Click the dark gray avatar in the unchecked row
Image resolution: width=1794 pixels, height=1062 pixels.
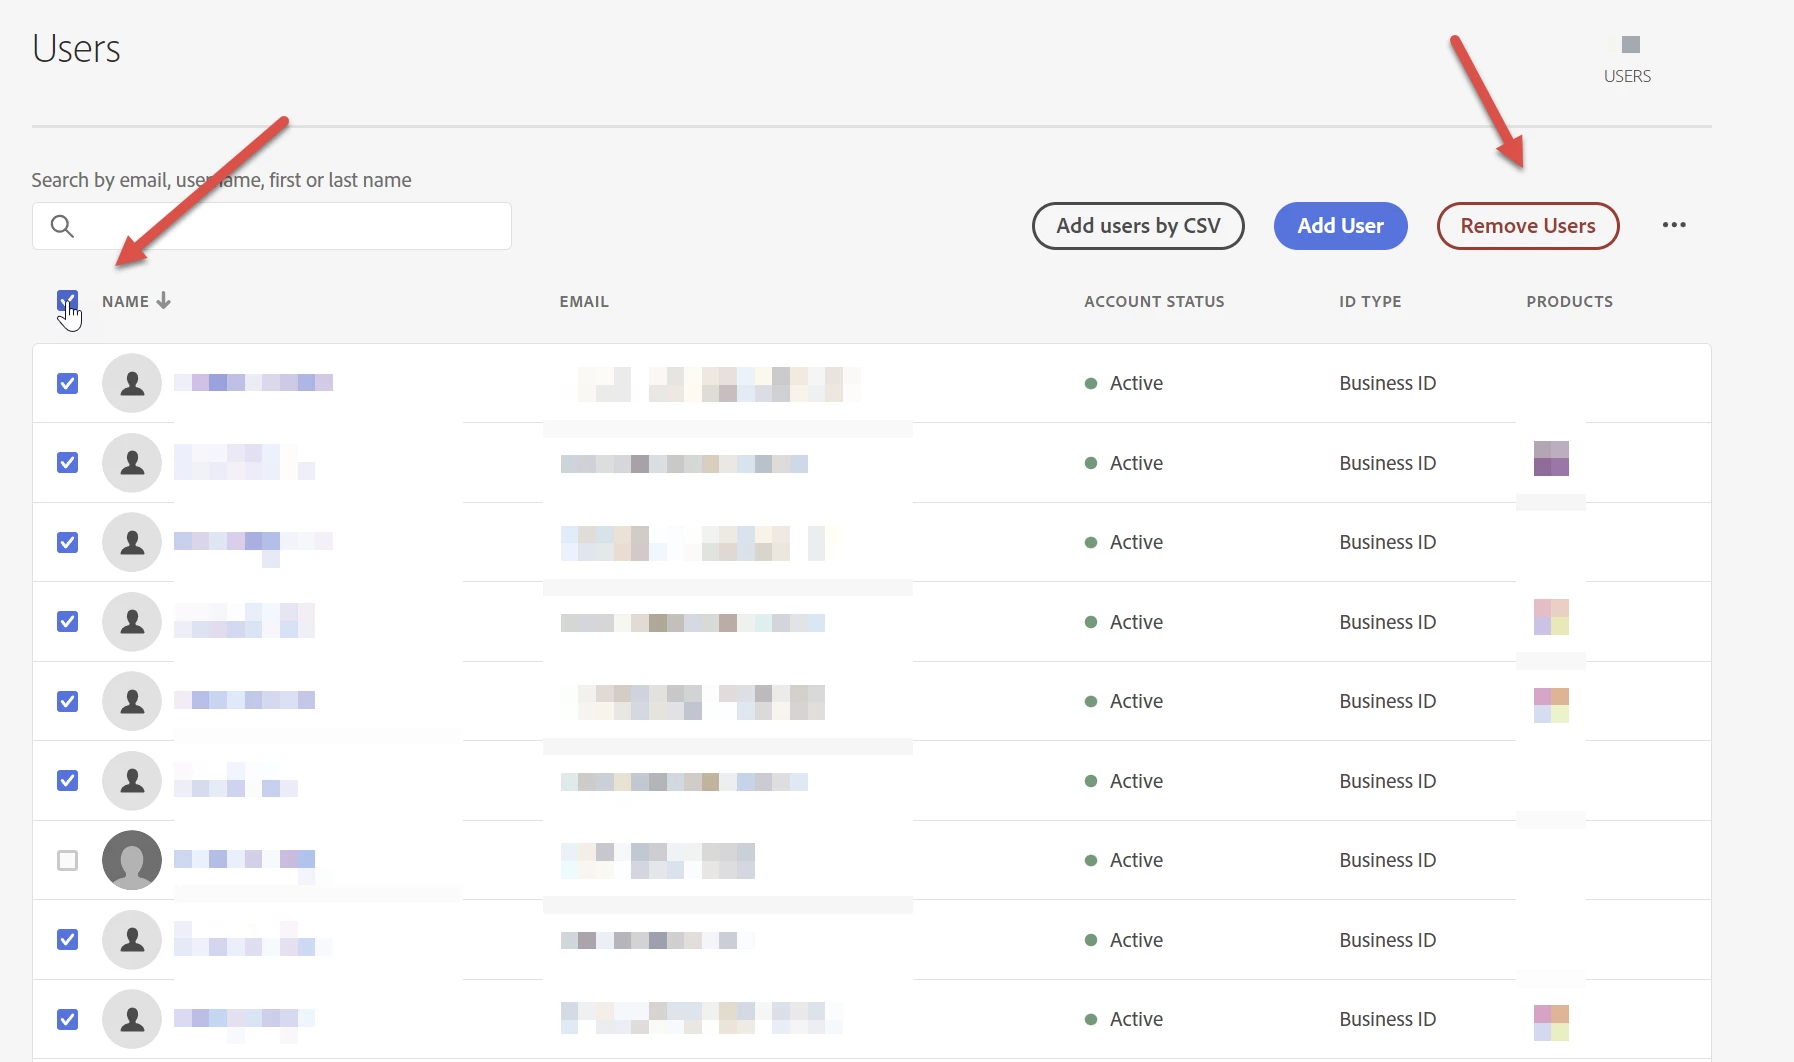pos(132,860)
